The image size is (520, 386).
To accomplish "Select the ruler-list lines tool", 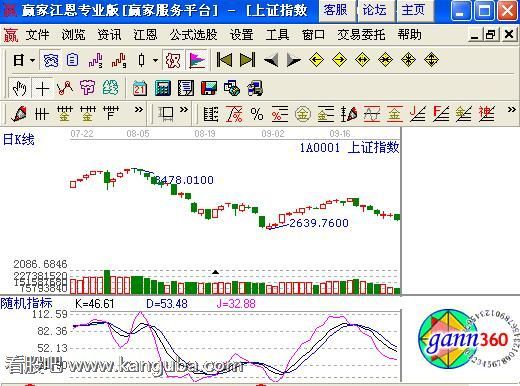I will click(x=211, y=114).
